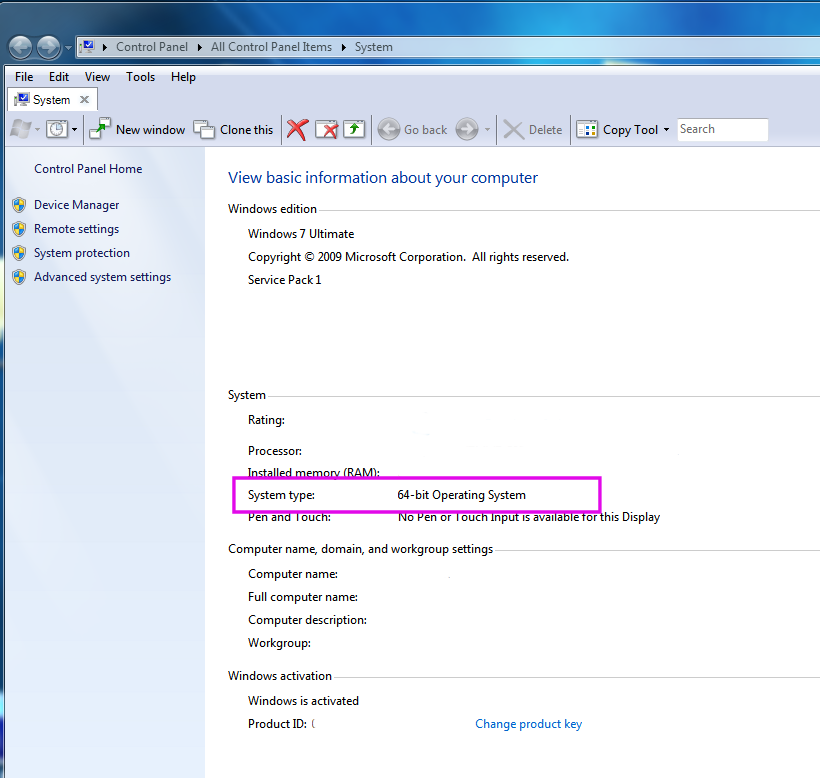Open System protection link
The width and height of the screenshot is (820, 778).
tap(82, 253)
